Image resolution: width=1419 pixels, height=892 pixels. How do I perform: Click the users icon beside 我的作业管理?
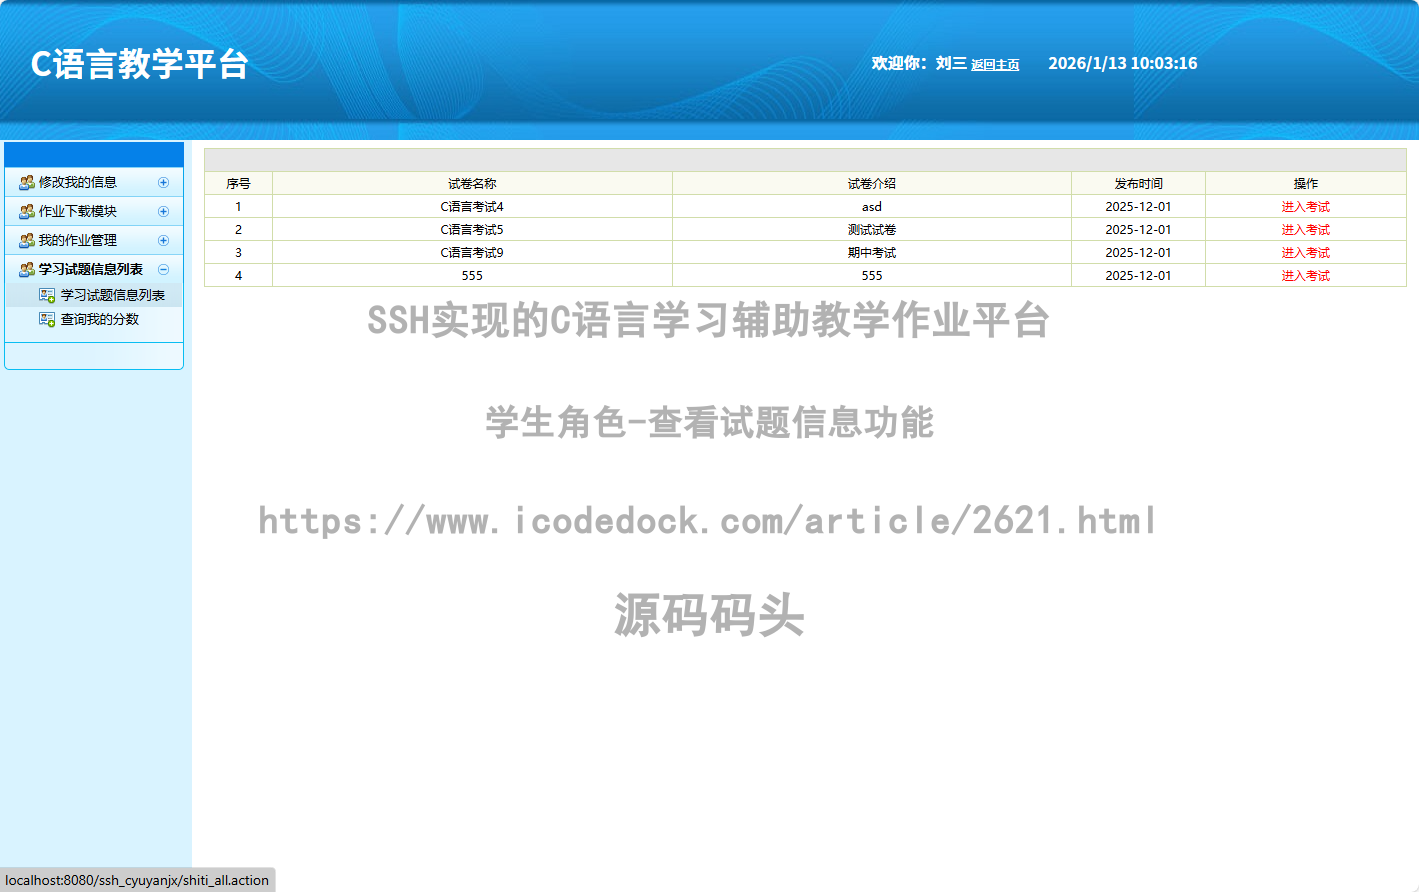27,241
